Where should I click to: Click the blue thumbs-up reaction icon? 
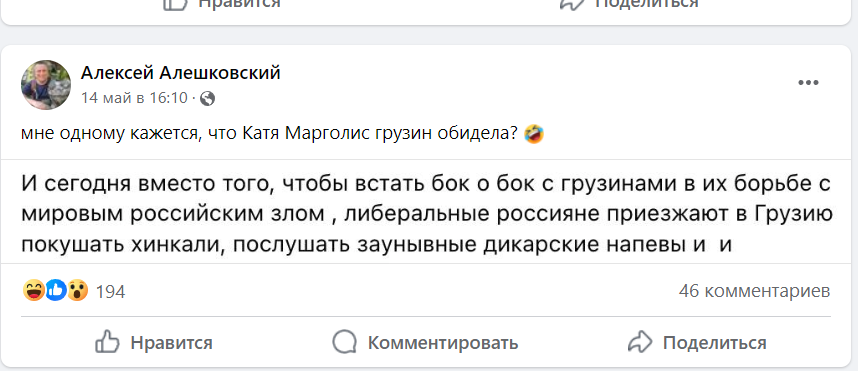tap(55, 291)
